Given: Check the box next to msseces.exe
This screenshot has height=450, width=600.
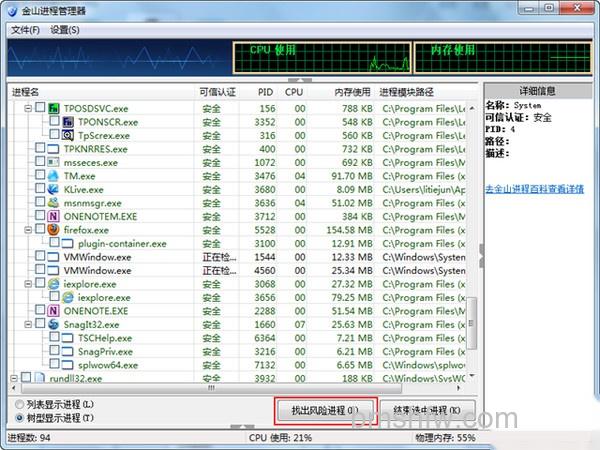Looking at the screenshot, I should click(40, 161).
